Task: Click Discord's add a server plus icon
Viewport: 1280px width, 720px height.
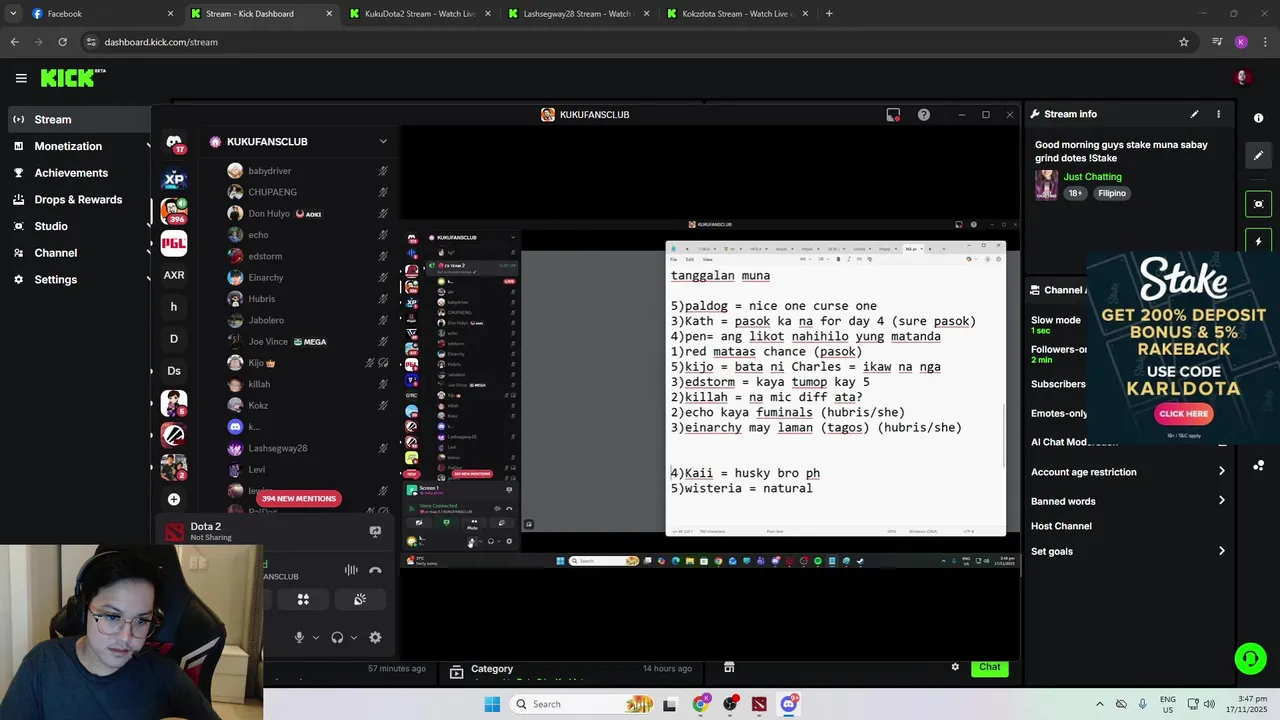Action: pyautogui.click(x=174, y=499)
